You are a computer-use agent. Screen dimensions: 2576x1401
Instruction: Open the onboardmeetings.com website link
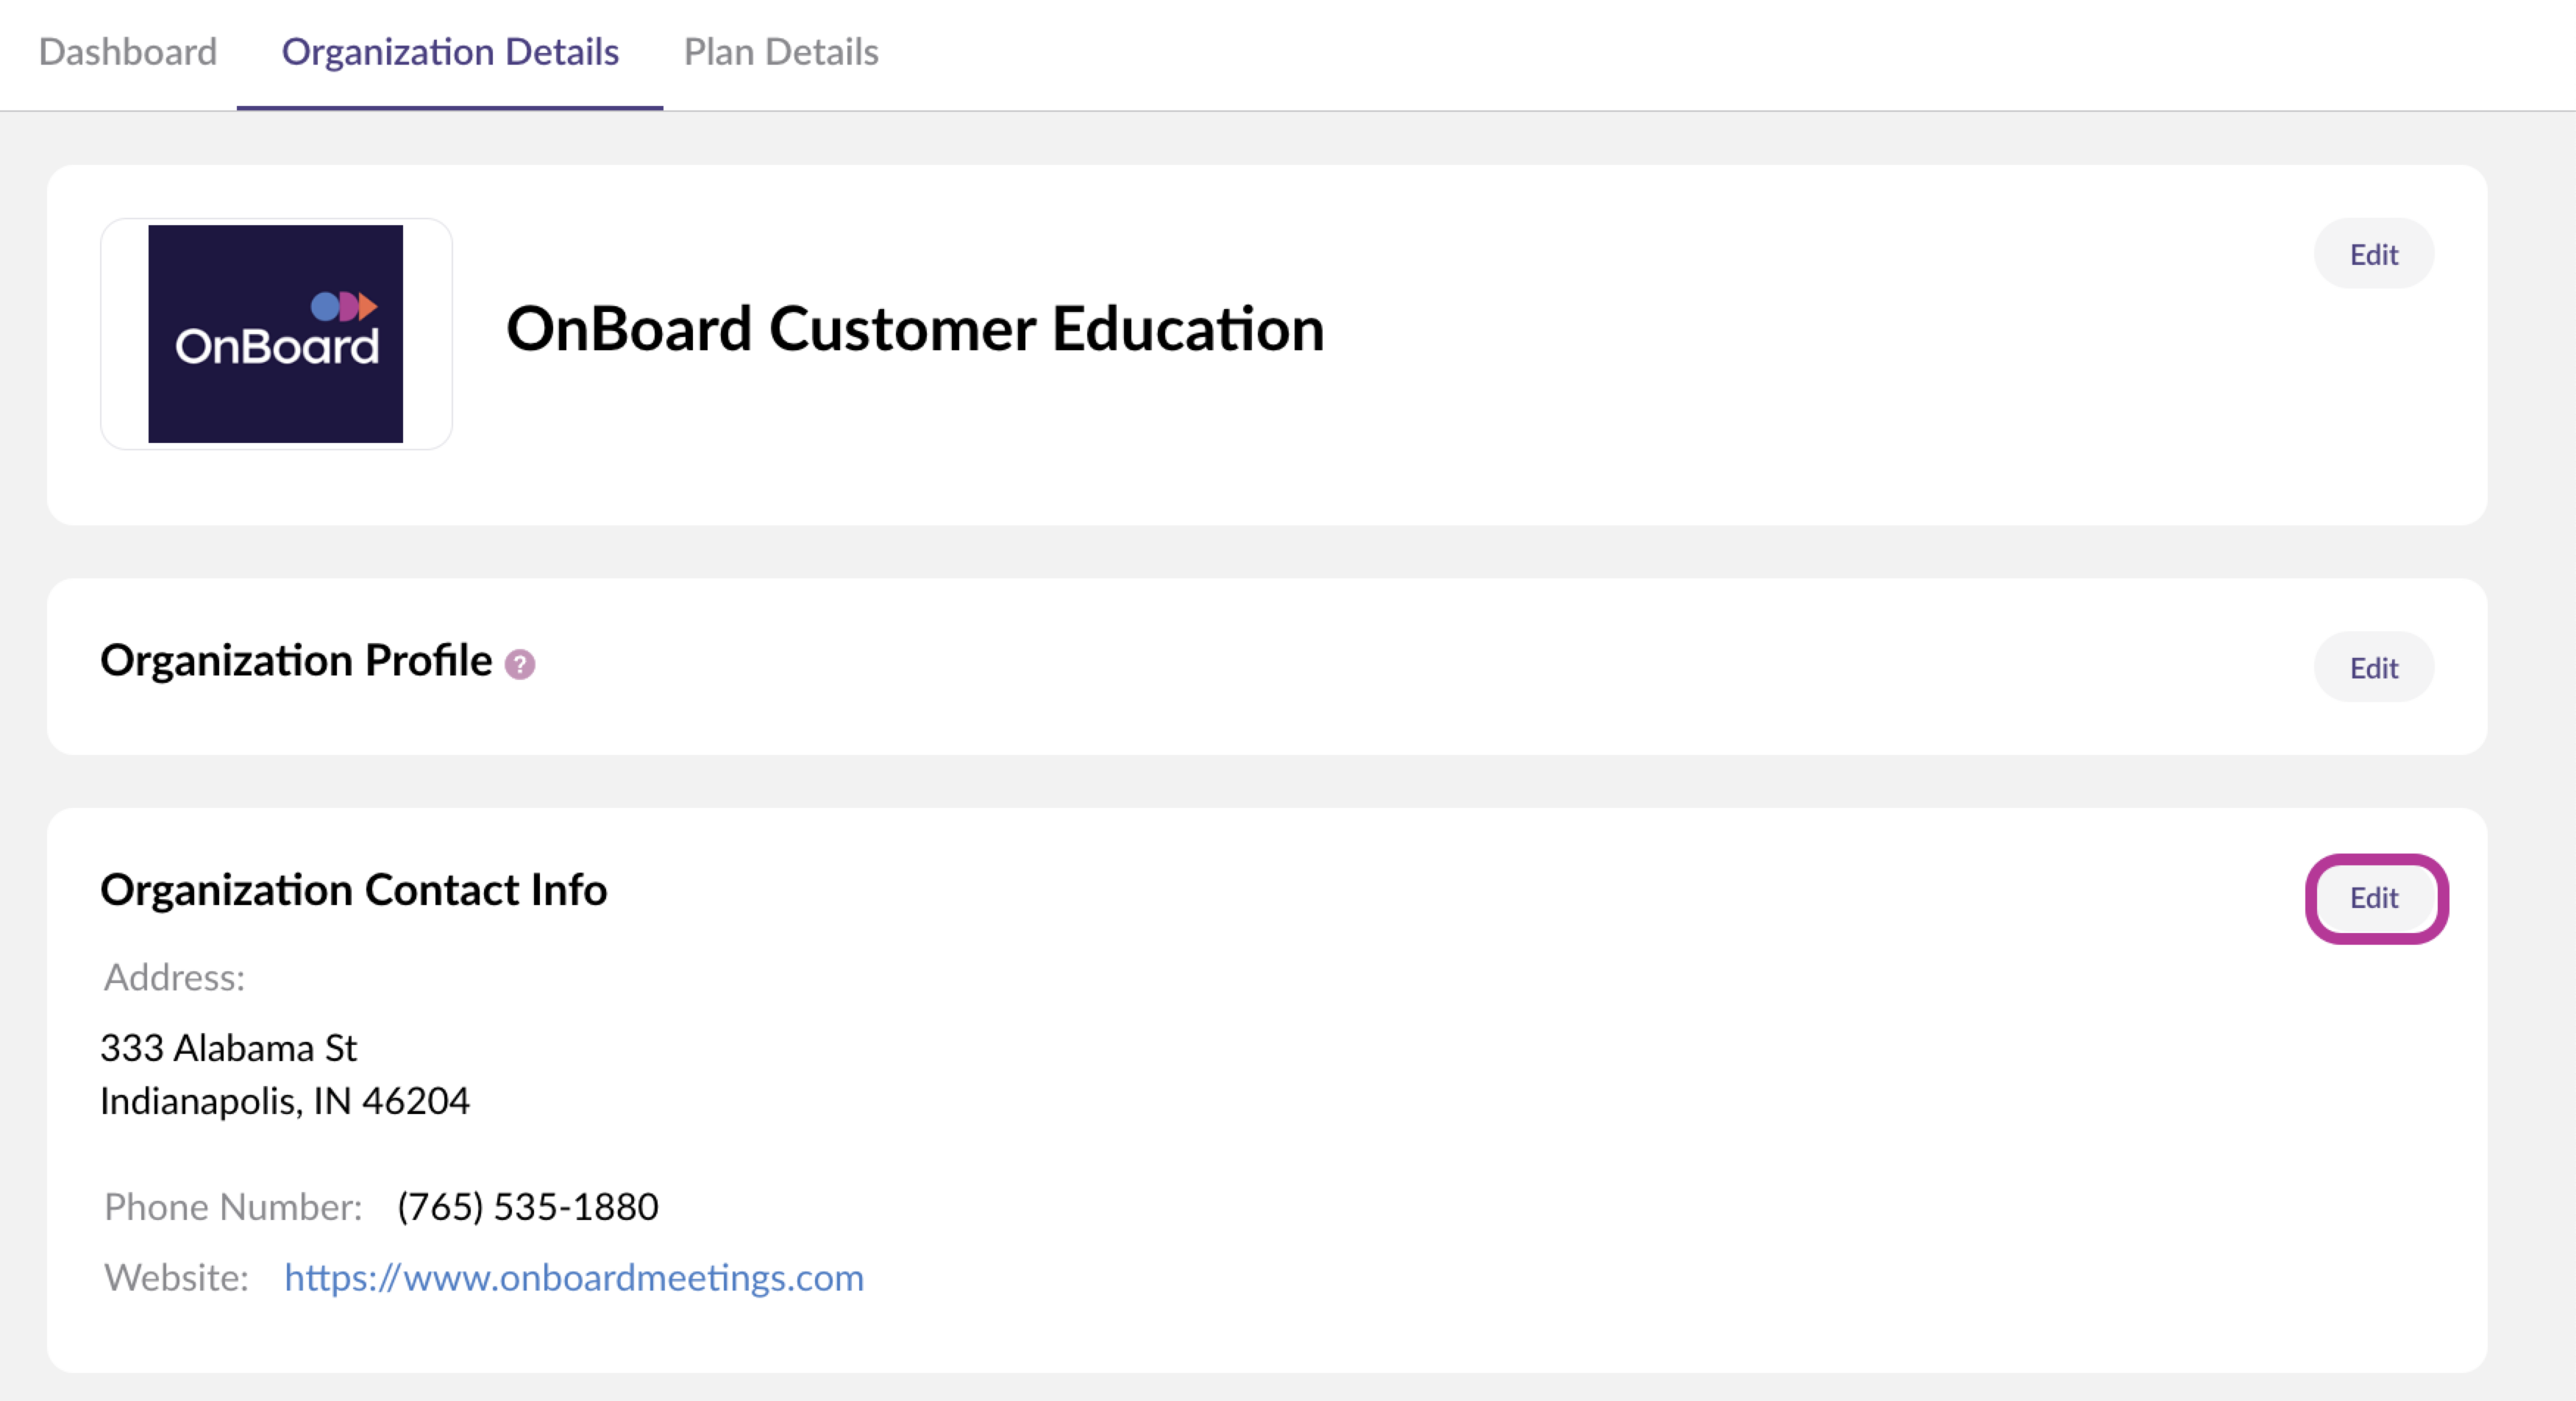tap(574, 1278)
